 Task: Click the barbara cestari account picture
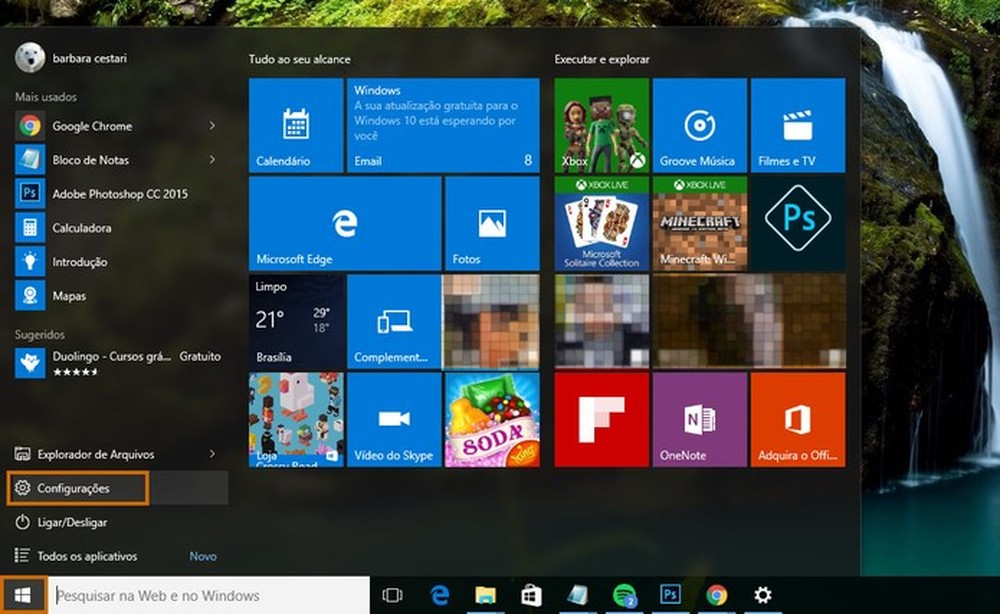point(30,58)
